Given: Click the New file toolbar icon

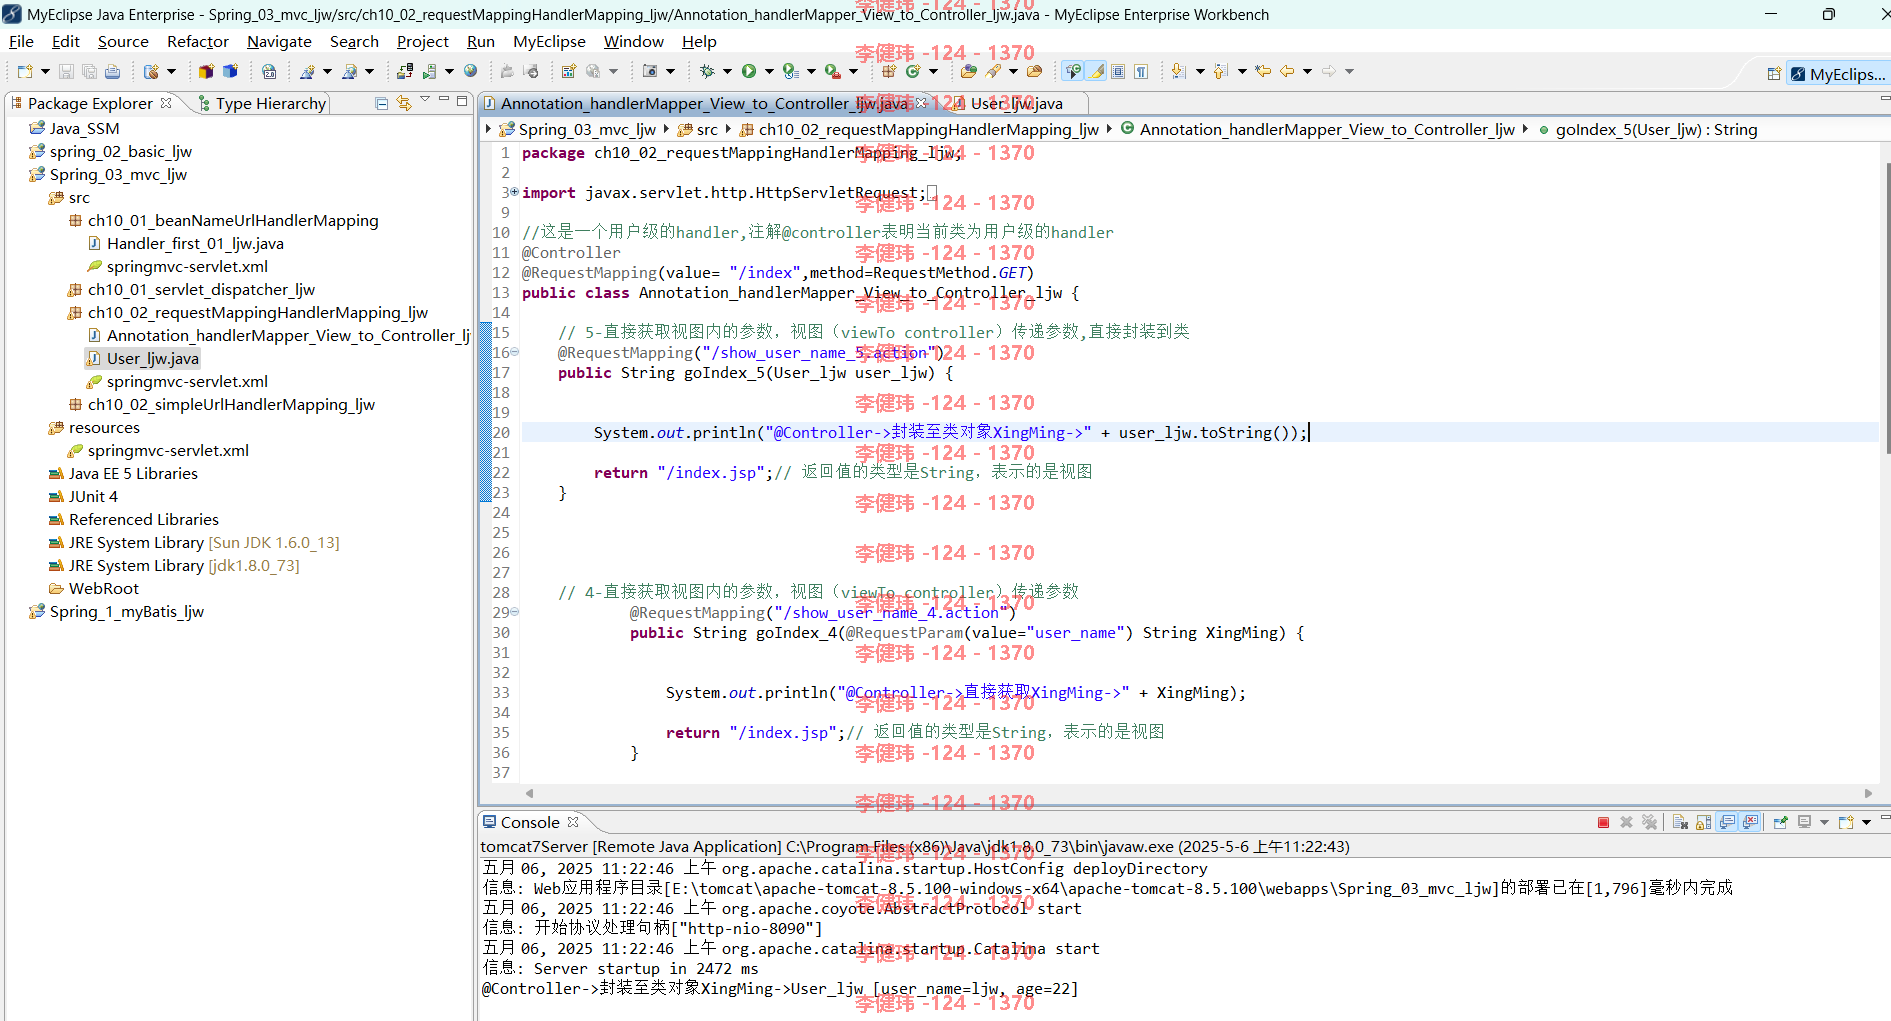Looking at the screenshot, I should tap(25, 71).
